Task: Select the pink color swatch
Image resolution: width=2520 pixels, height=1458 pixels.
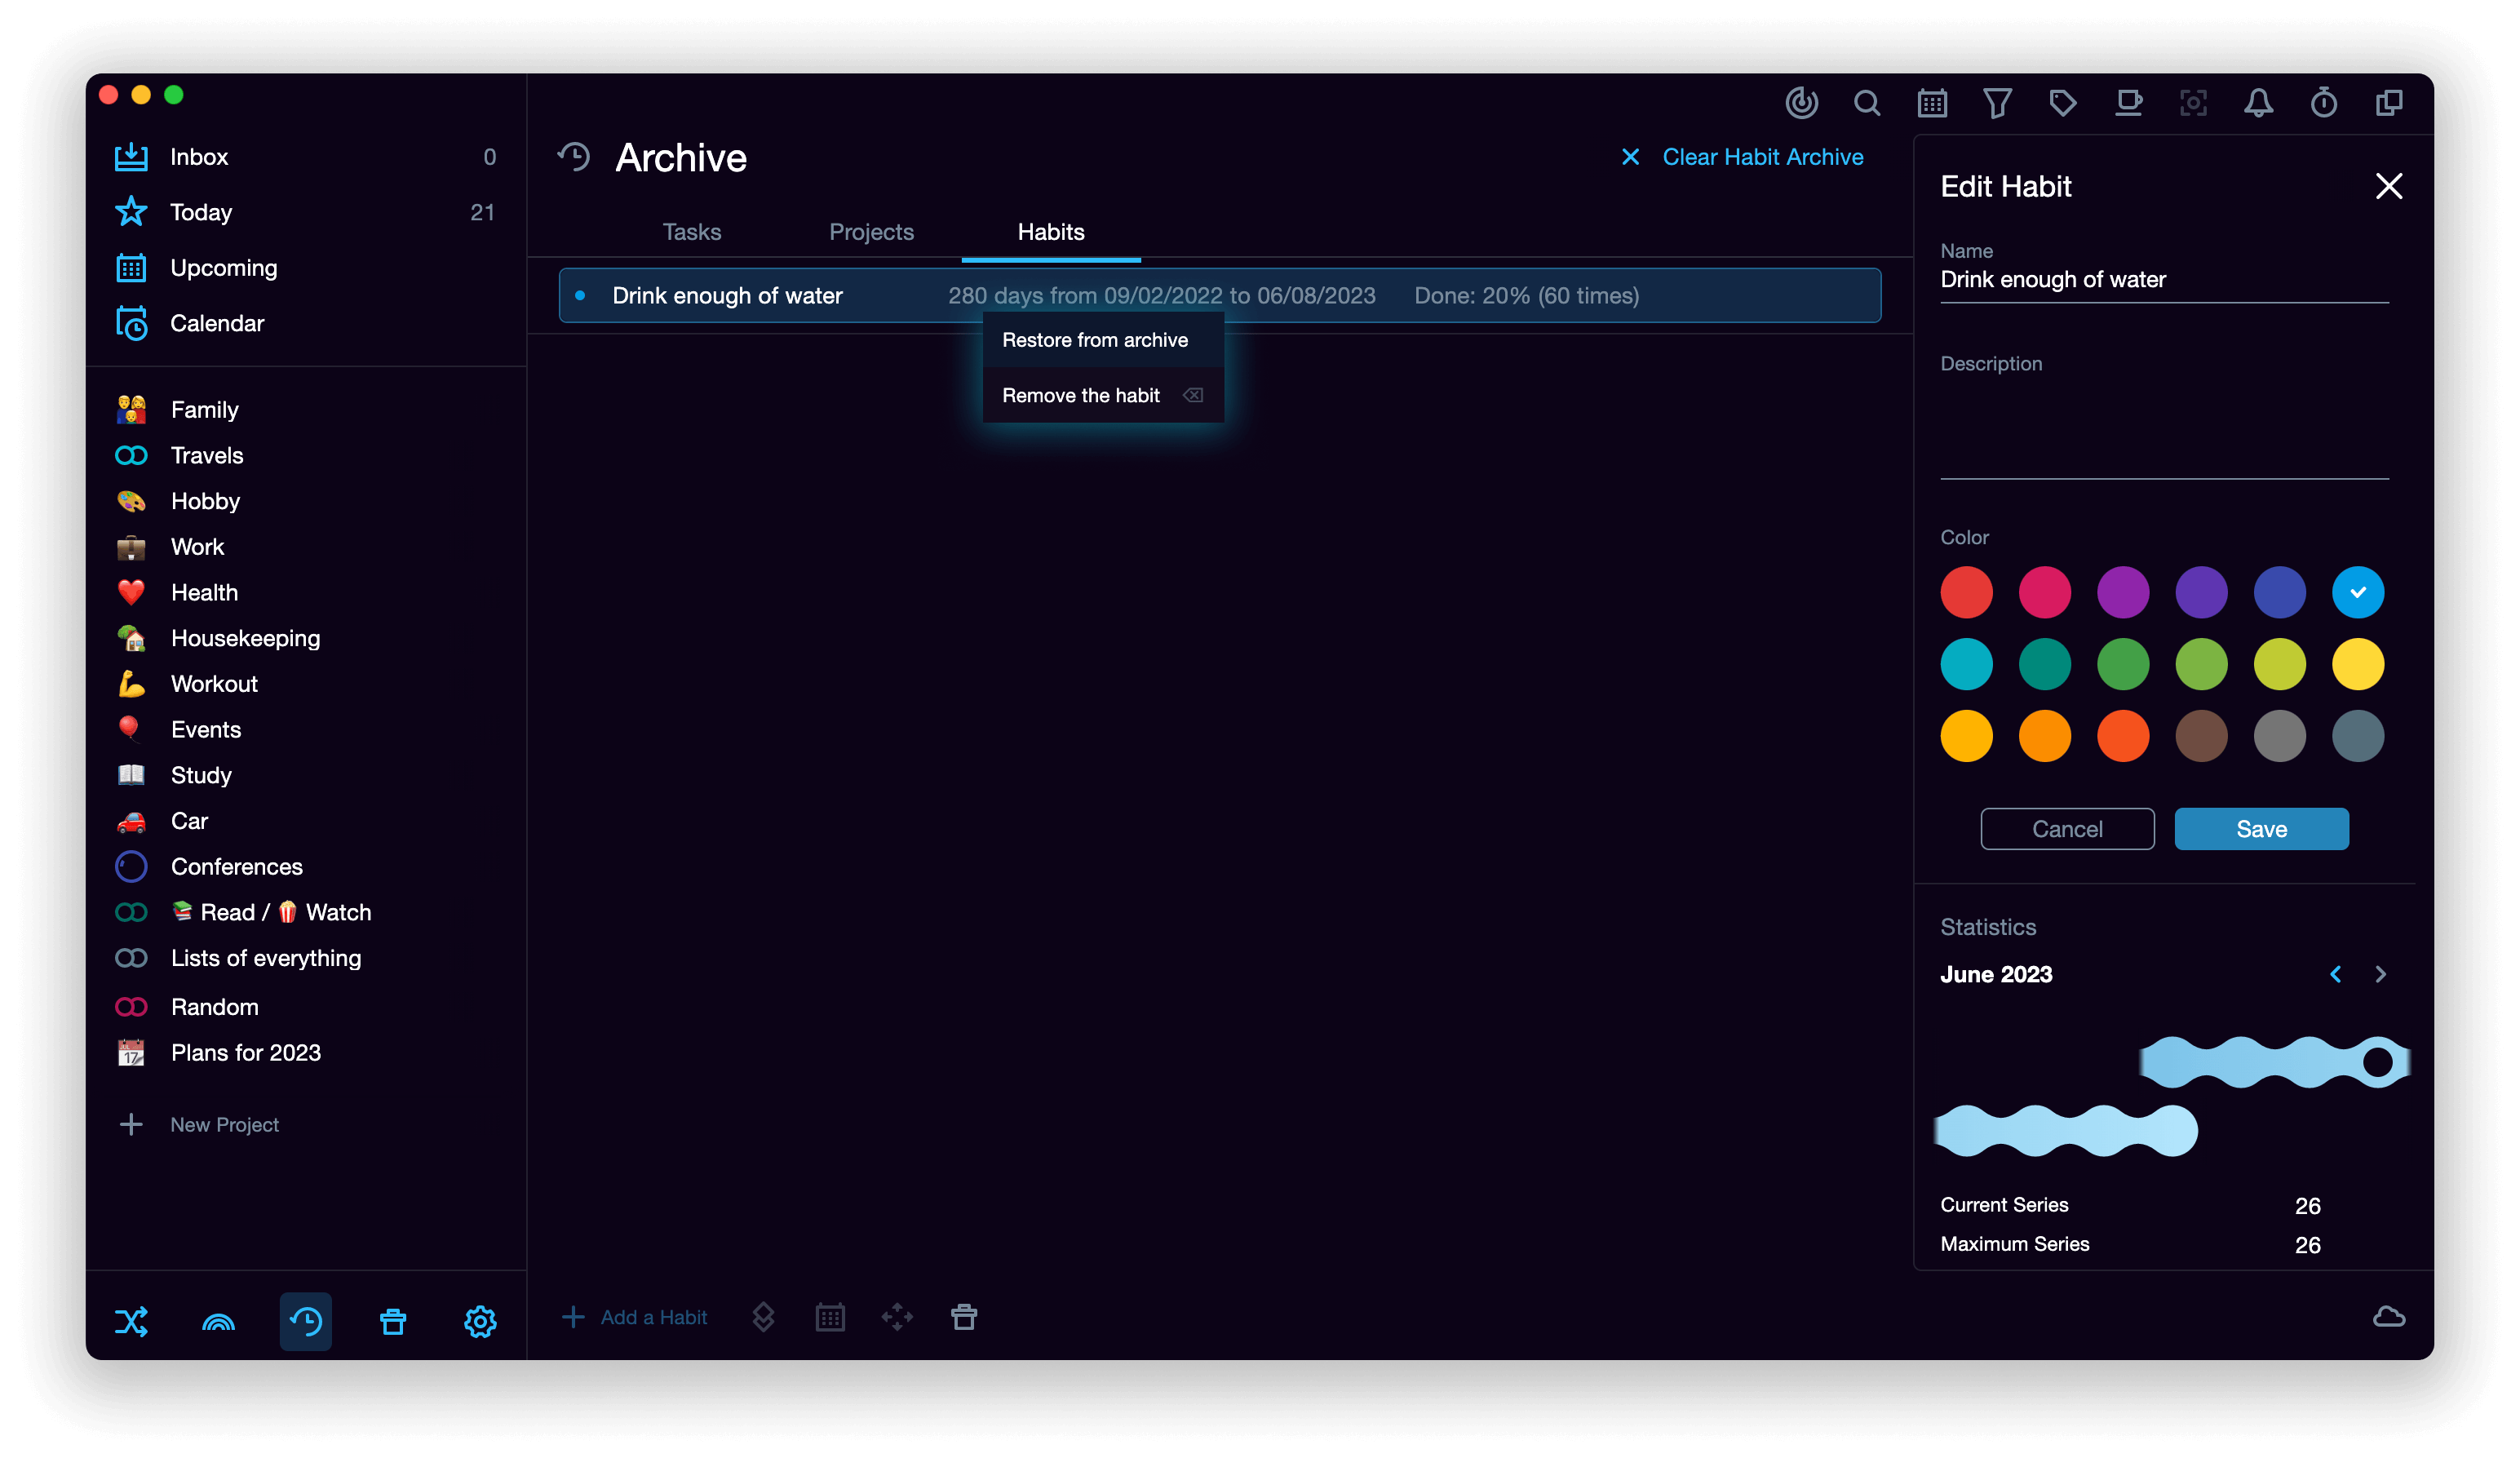Action: [x=2044, y=592]
